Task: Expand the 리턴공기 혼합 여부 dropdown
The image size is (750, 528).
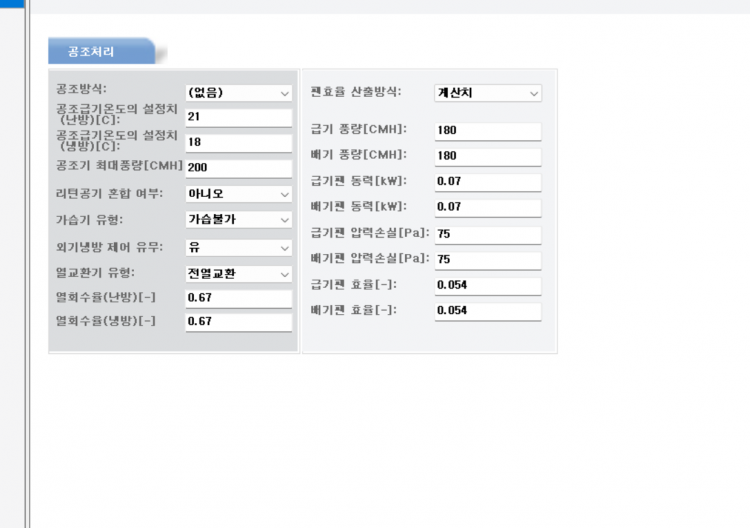Action: pyautogui.click(x=238, y=193)
